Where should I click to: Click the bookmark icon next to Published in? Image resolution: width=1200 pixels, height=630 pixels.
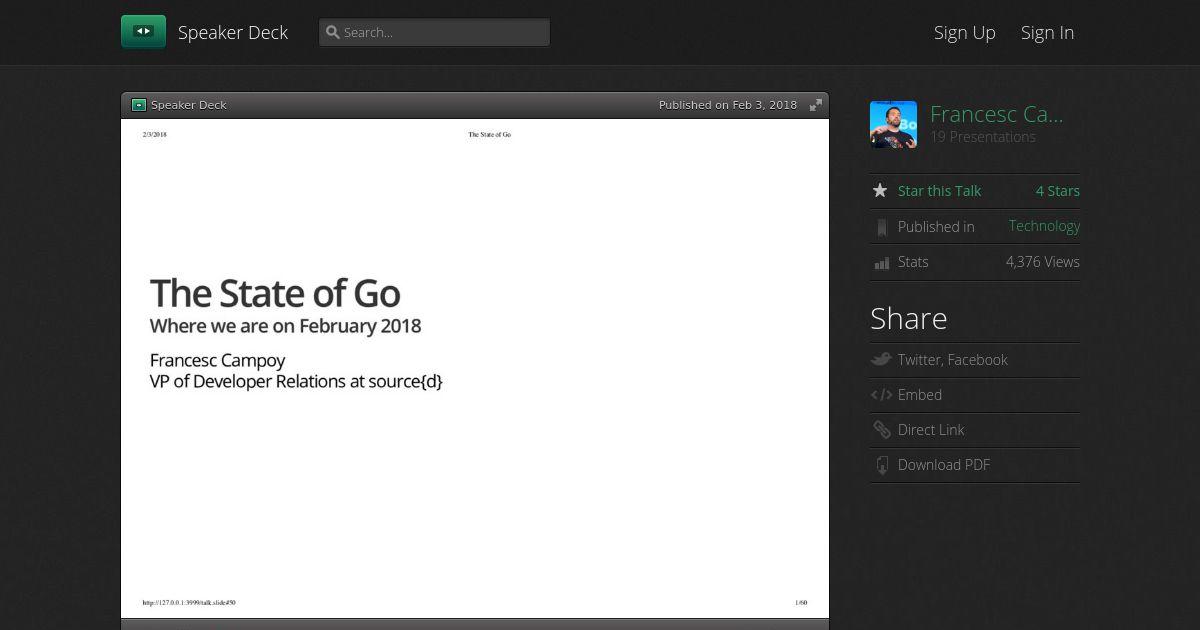[881, 227]
